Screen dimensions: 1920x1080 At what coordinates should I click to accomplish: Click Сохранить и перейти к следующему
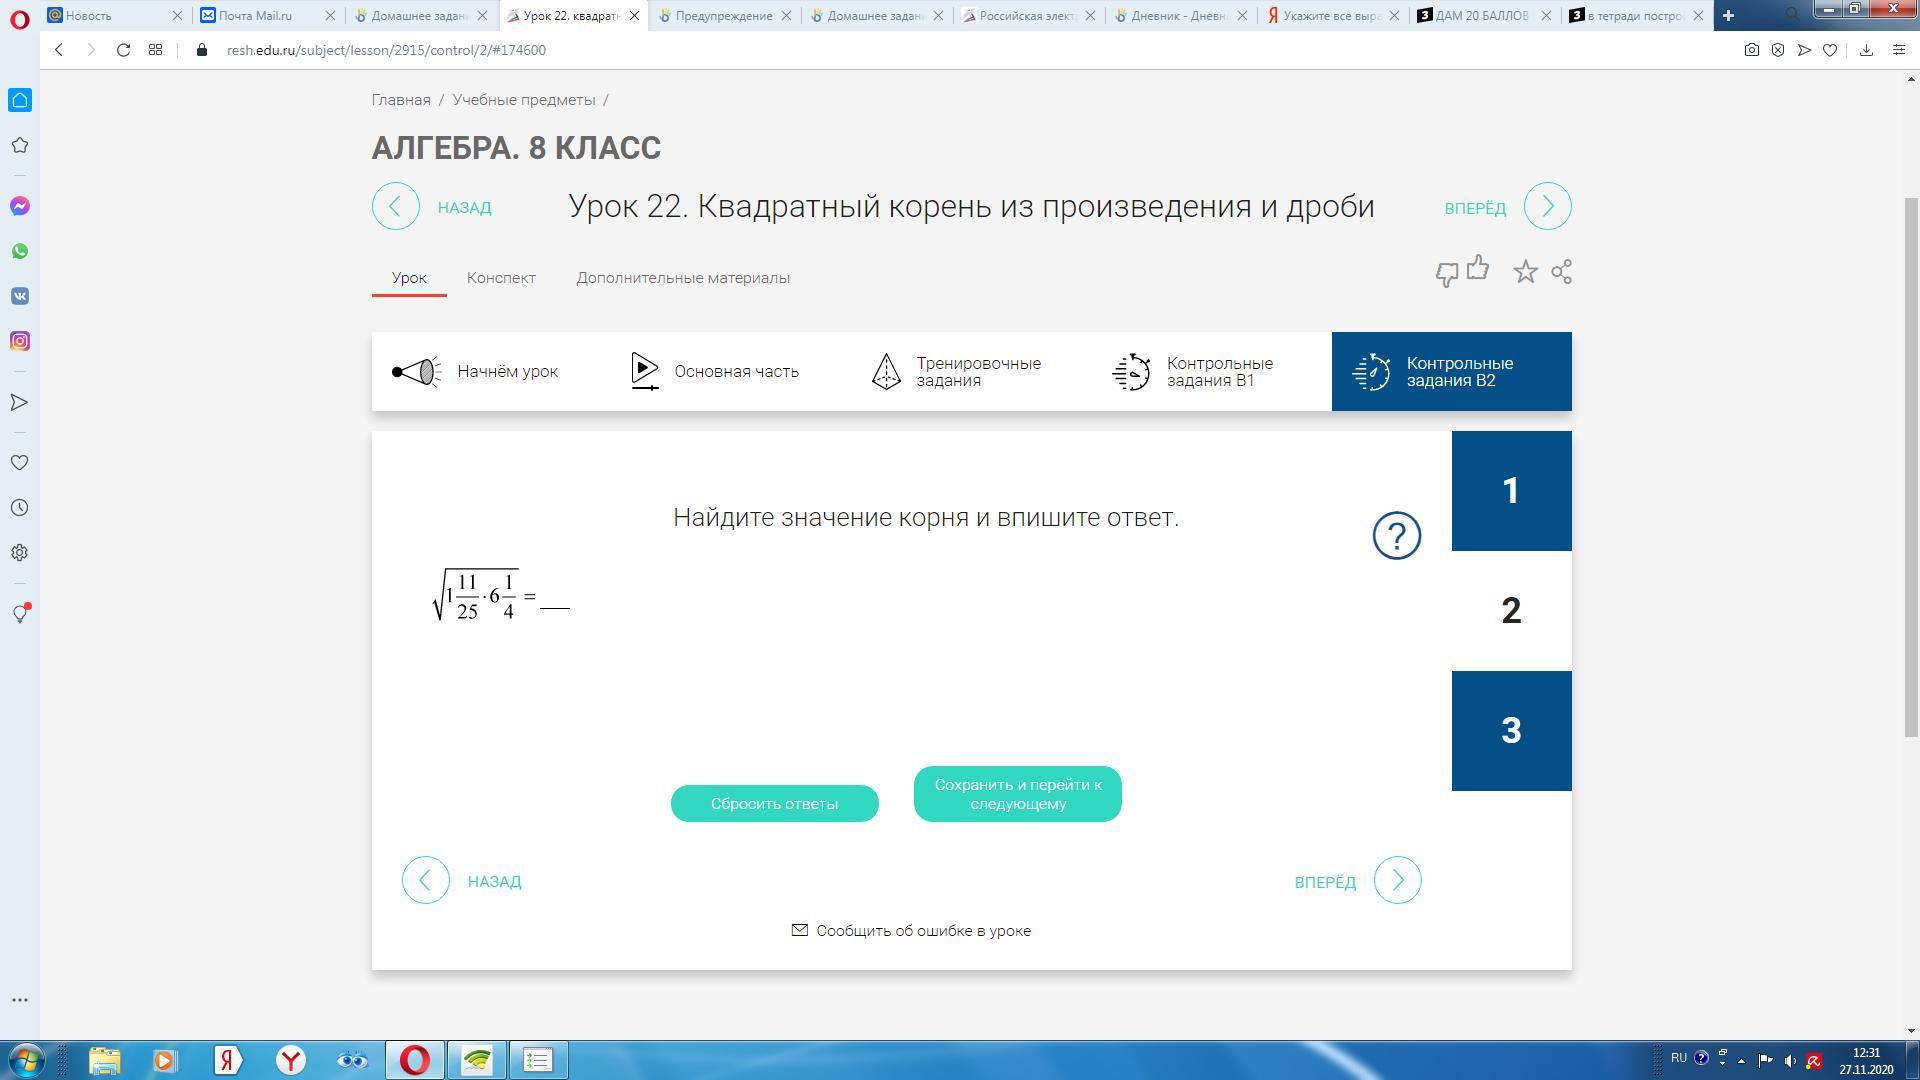click(1017, 795)
